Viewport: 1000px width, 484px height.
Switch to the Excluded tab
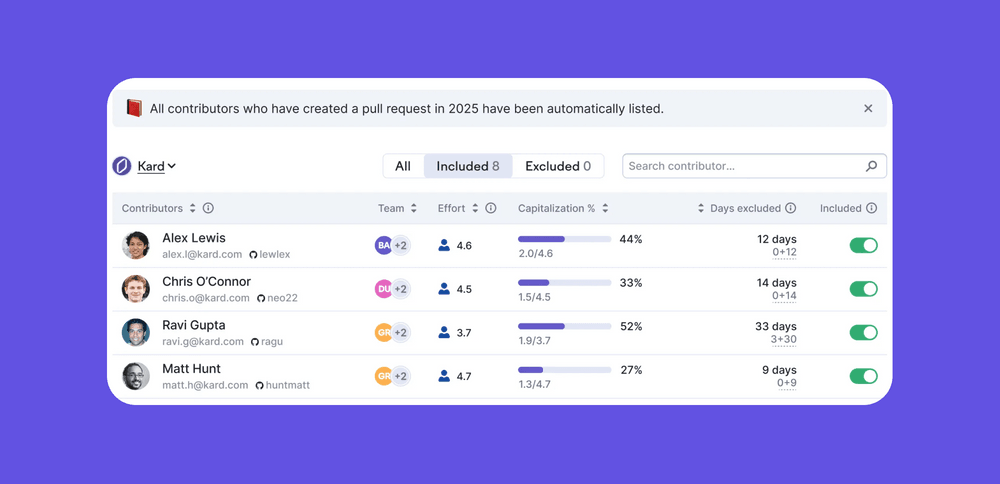tap(558, 166)
